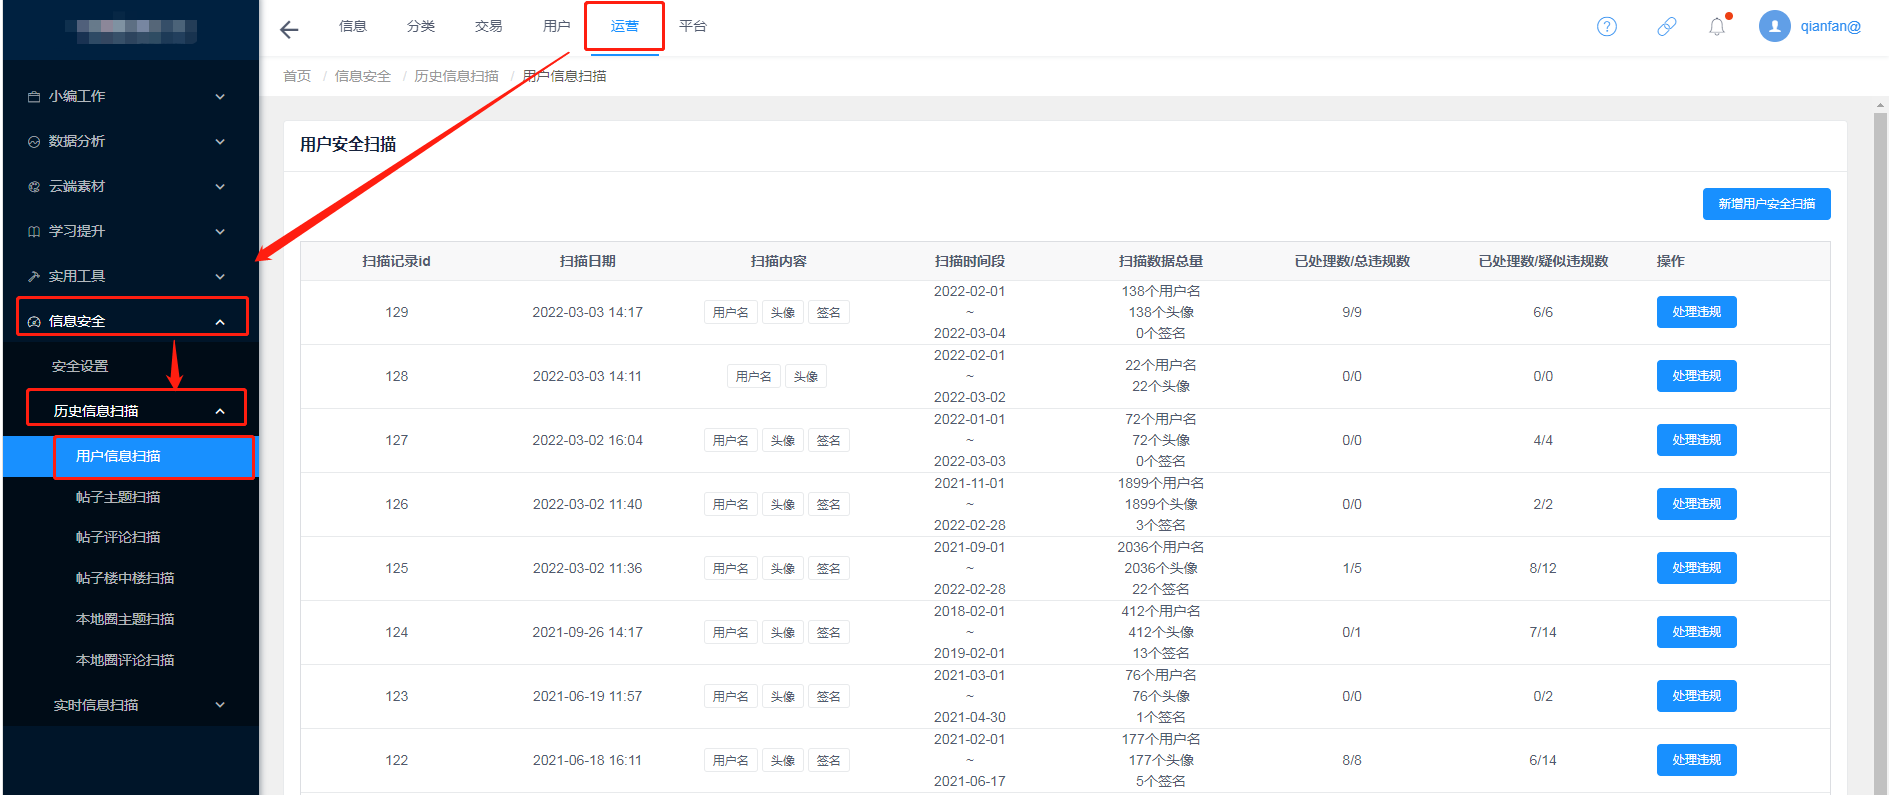This screenshot has width=1889, height=795.
Task: Click 处理违规 for record 126
Action: pos(1696,504)
